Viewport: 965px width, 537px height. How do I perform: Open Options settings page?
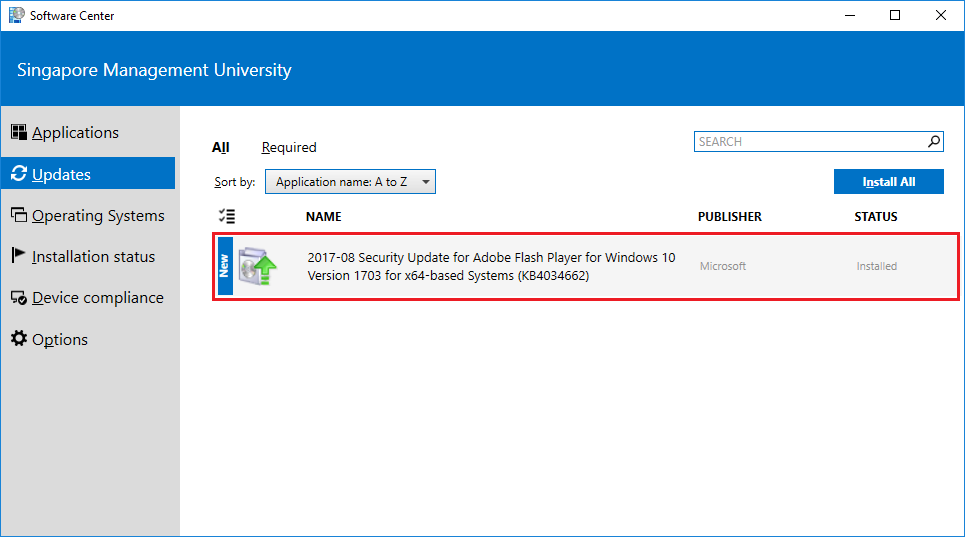click(x=60, y=340)
